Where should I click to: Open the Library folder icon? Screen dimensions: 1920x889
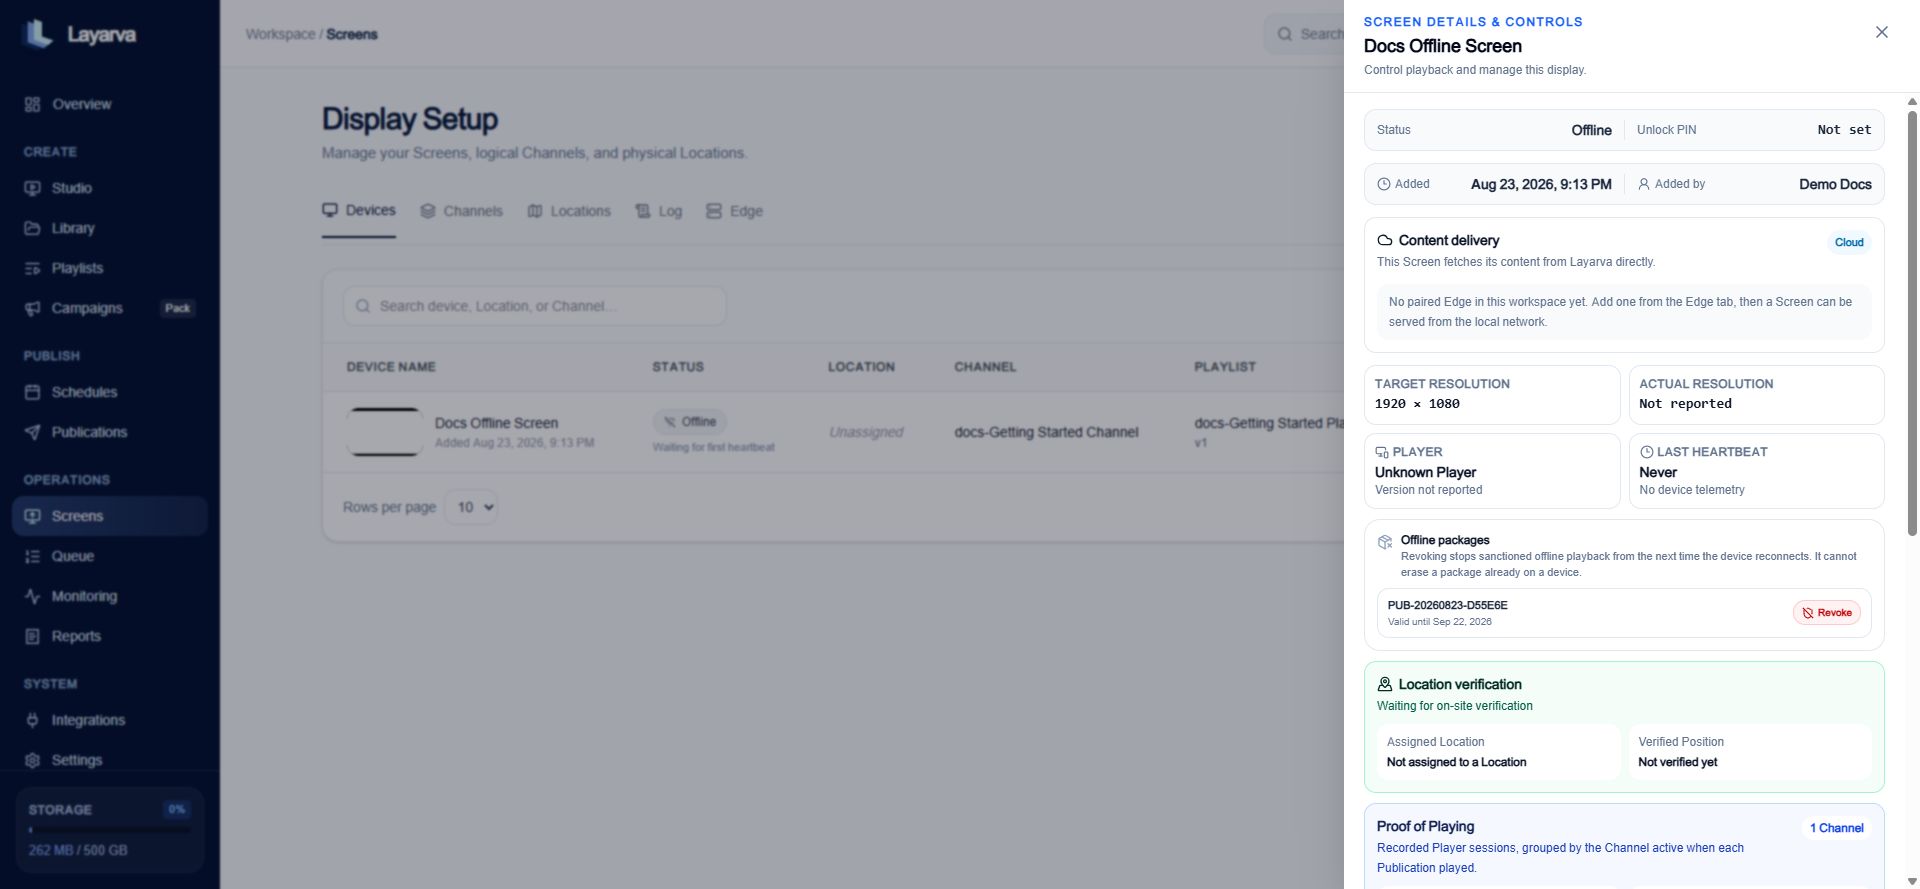pos(33,228)
